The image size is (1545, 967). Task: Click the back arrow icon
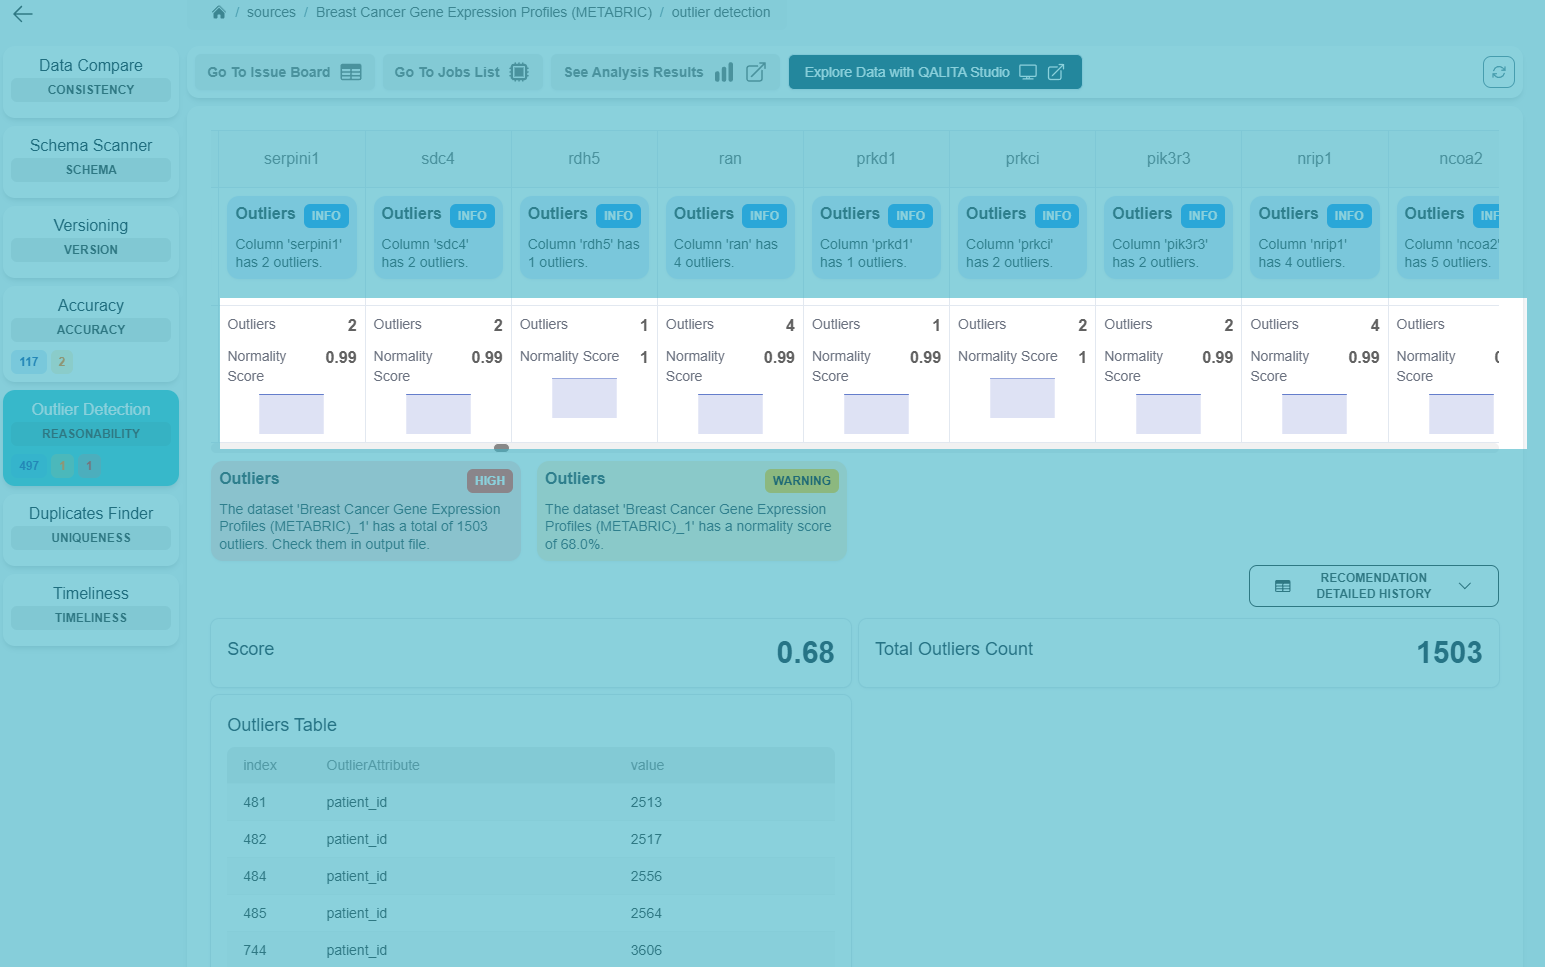[23, 14]
